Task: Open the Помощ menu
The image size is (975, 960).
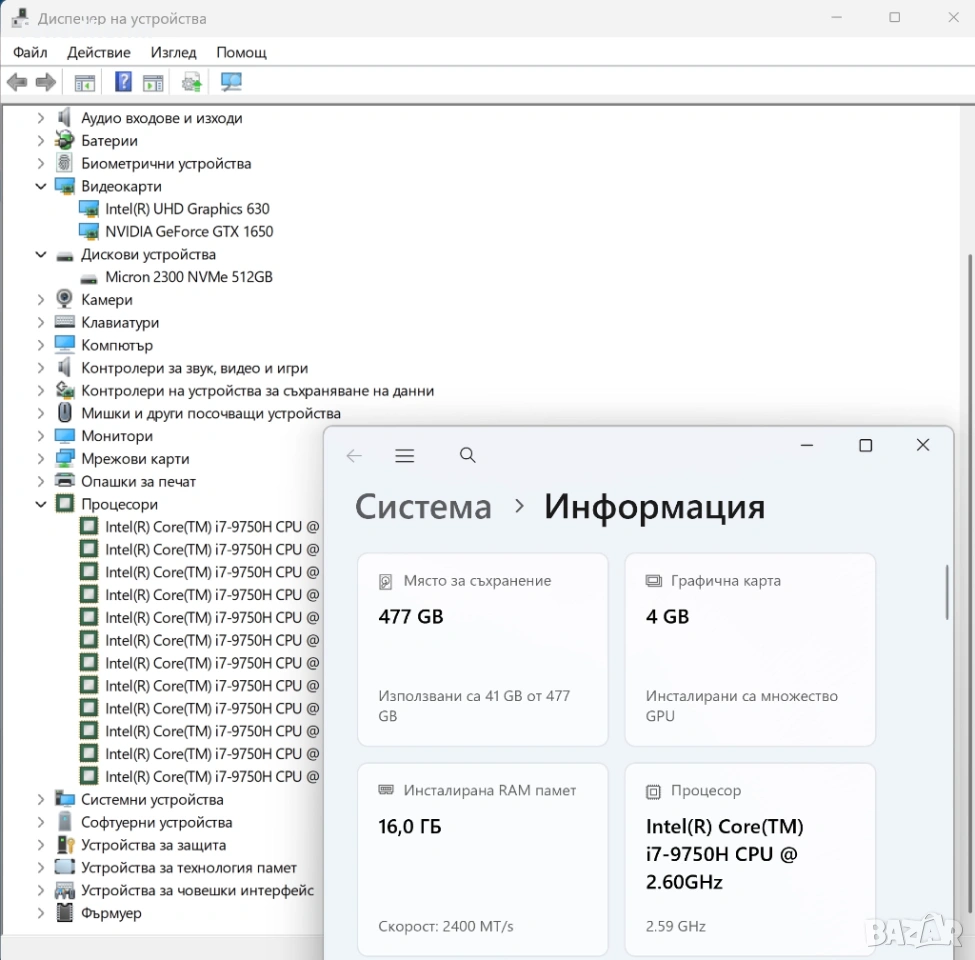Action: click(241, 52)
